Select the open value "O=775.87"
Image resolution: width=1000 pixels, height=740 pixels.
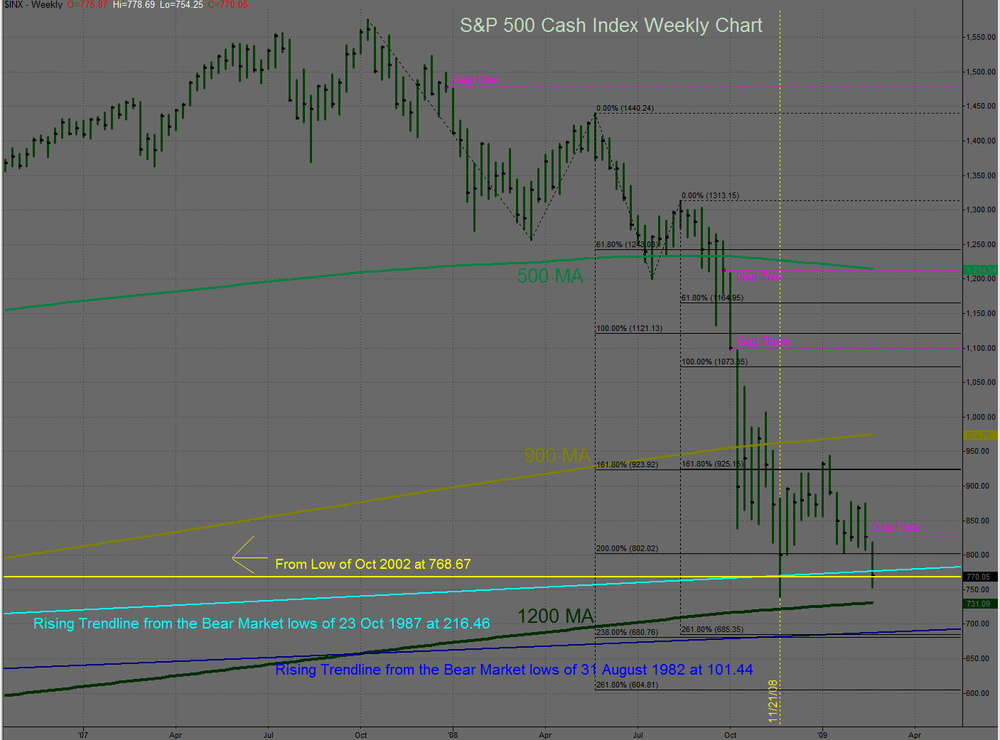(87, 4)
